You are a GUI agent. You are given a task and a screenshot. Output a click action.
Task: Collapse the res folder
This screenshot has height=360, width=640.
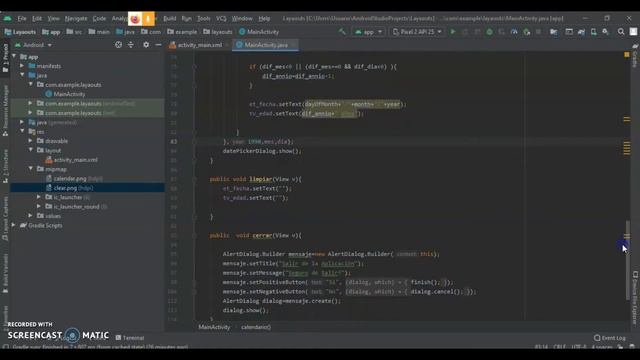click(x=22, y=131)
